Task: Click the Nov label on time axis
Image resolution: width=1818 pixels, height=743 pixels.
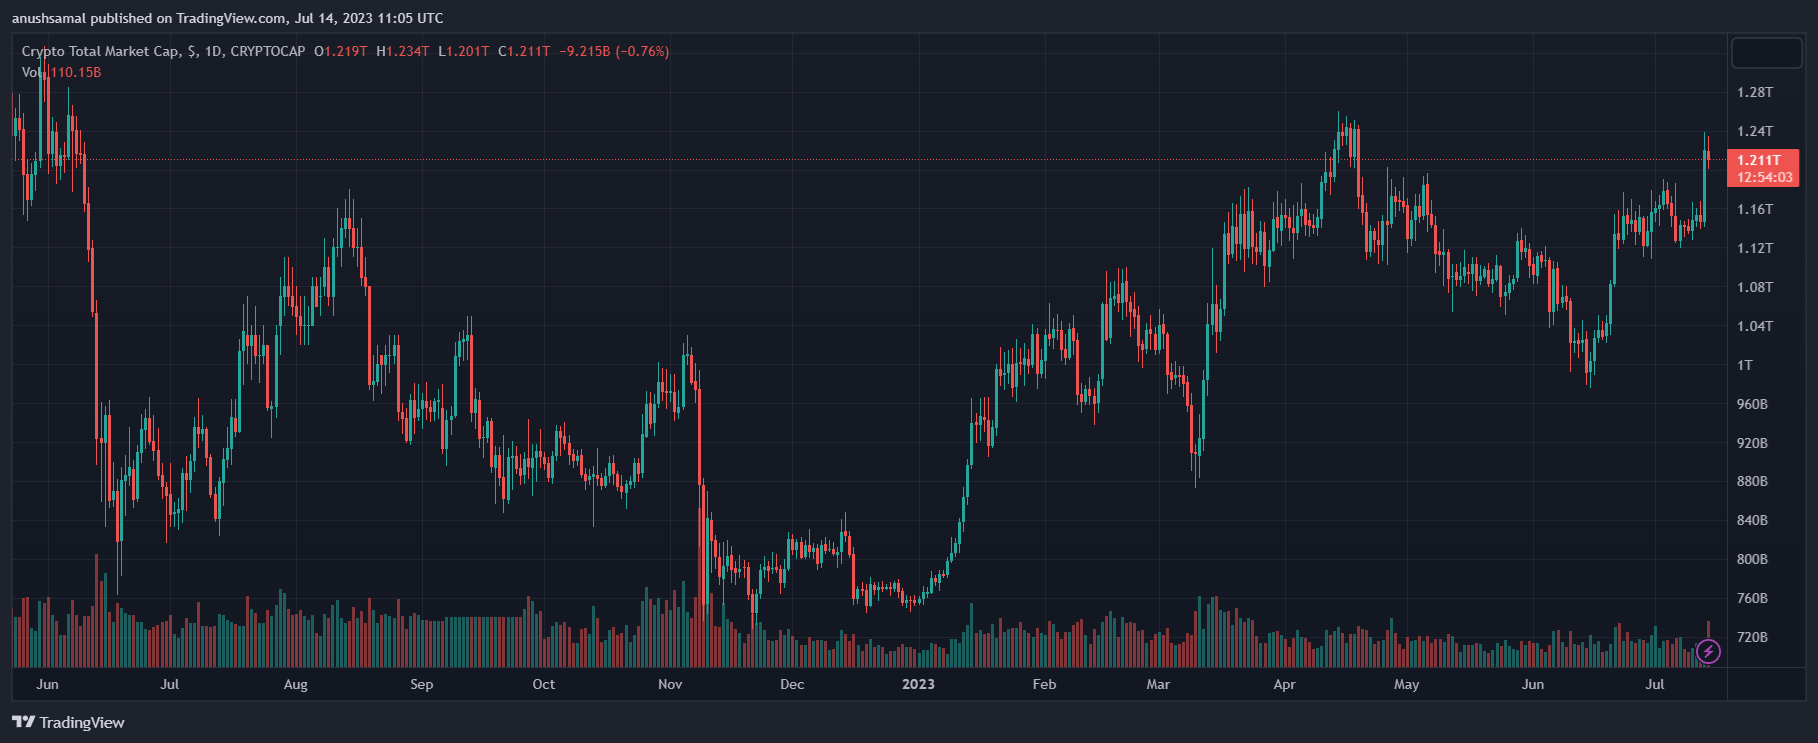Action: pos(670,684)
